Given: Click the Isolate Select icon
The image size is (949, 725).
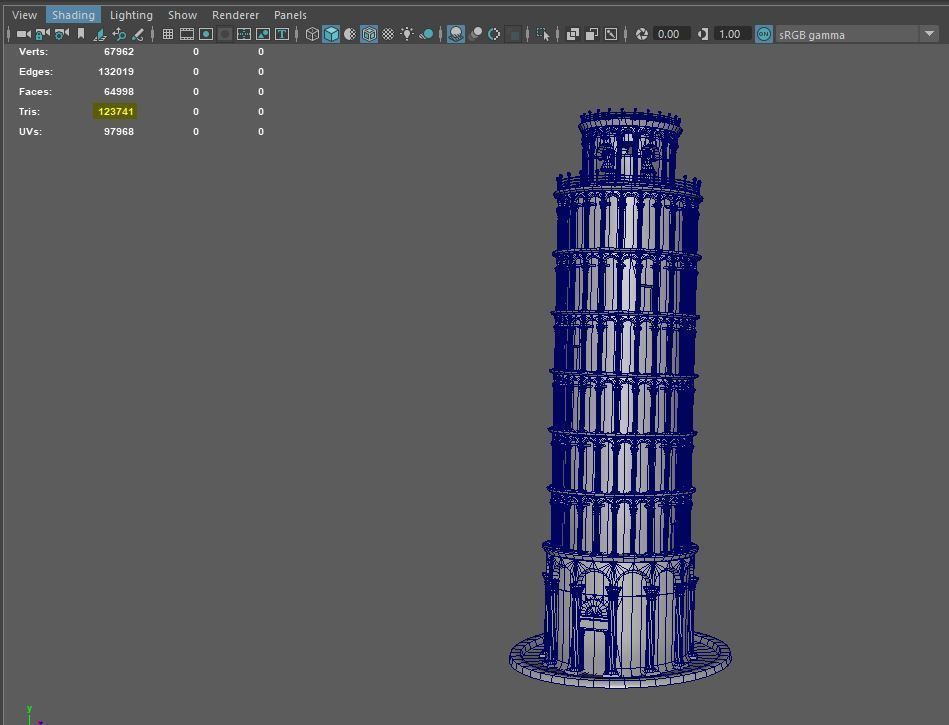Looking at the screenshot, I should click(543, 34).
